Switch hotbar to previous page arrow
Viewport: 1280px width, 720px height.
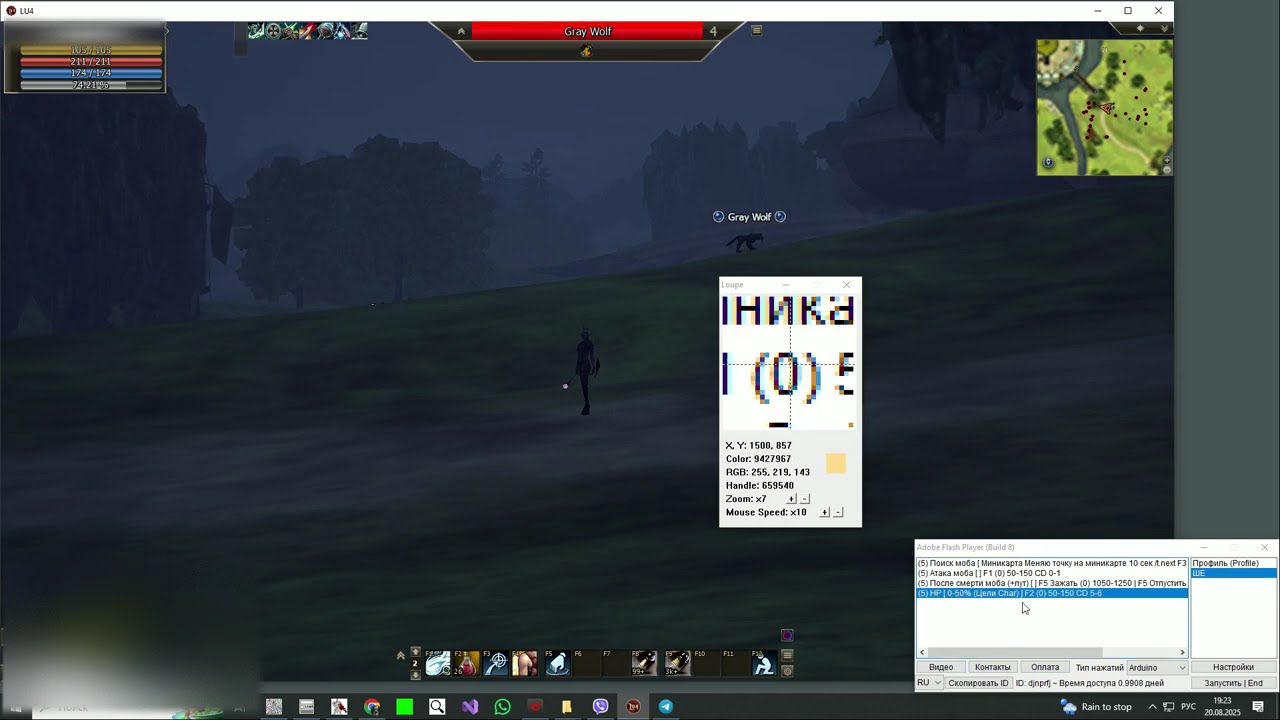(x=416, y=652)
